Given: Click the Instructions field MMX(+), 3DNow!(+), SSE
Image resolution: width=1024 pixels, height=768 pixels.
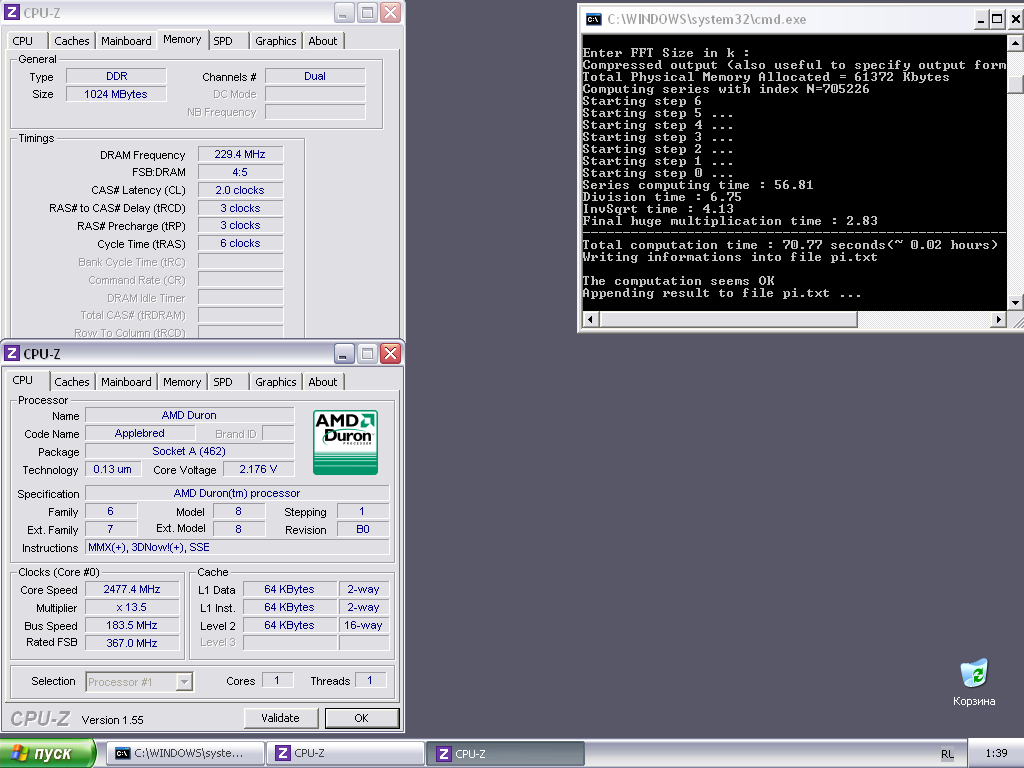Looking at the screenshot, I should tap(237, 547).
